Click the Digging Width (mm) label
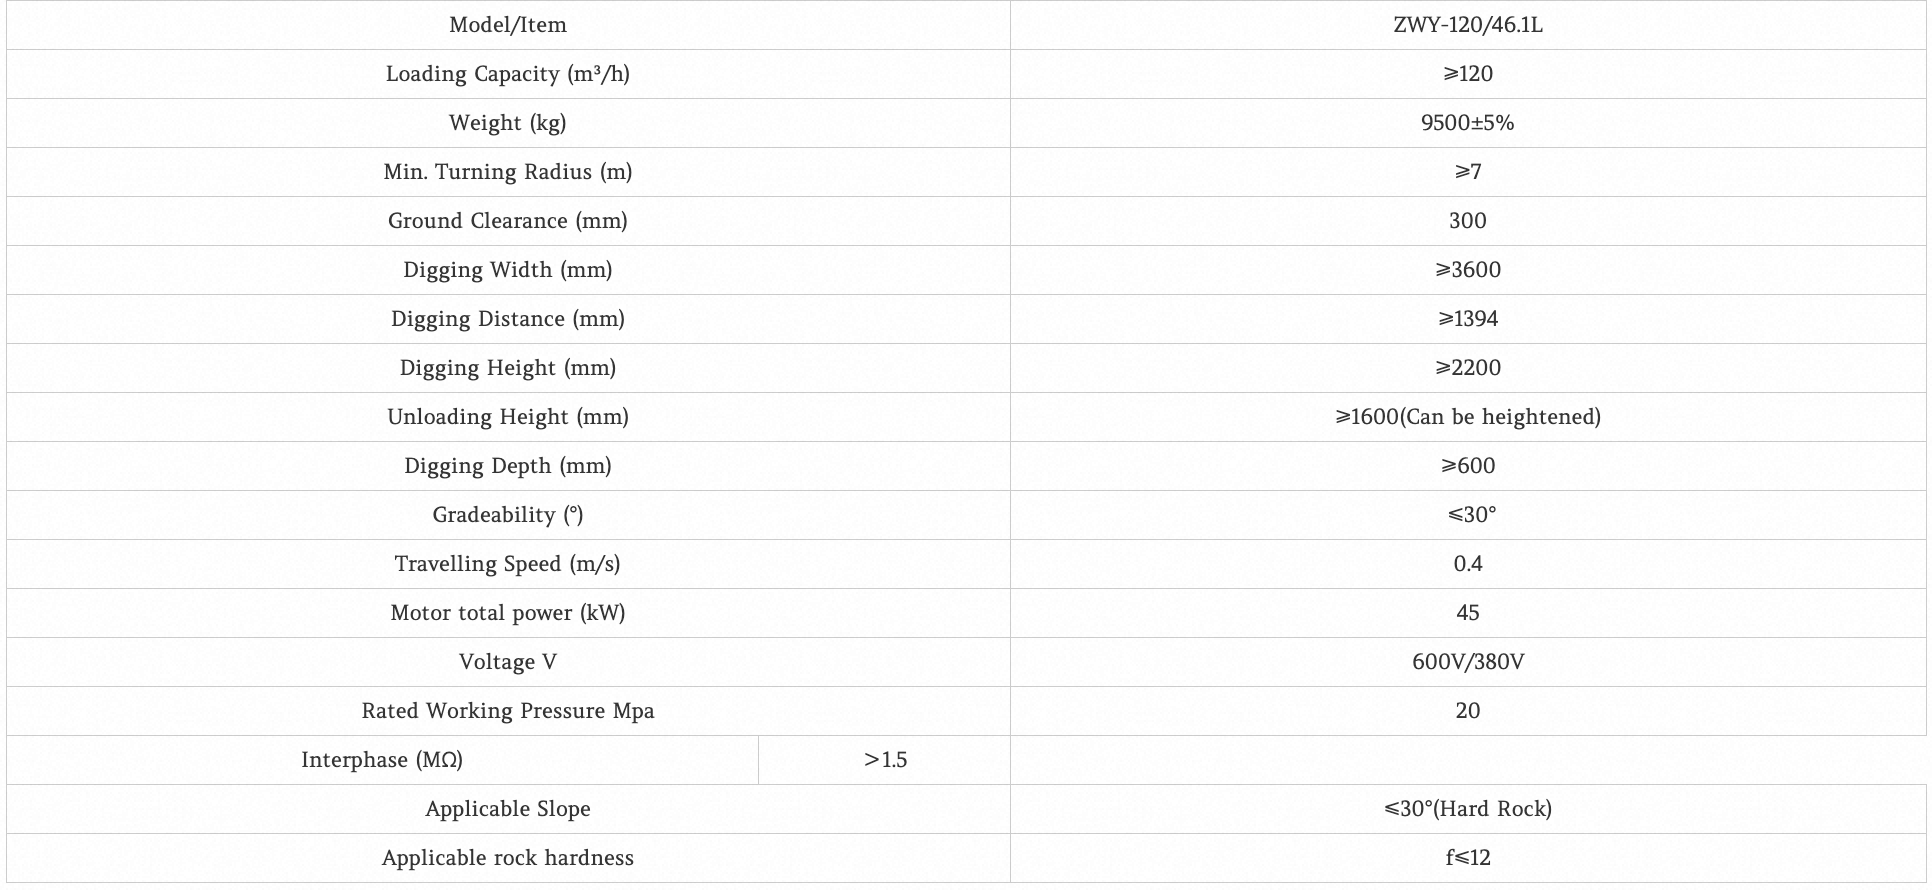This screenshot has width=1932, height=890. pyautogui.click(x=507, y=270)
